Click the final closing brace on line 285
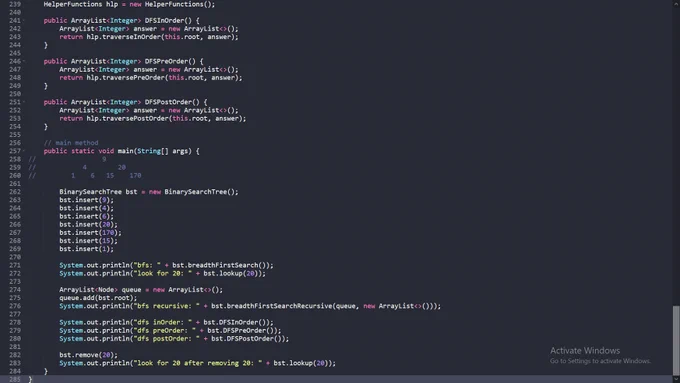 [30, 380]
